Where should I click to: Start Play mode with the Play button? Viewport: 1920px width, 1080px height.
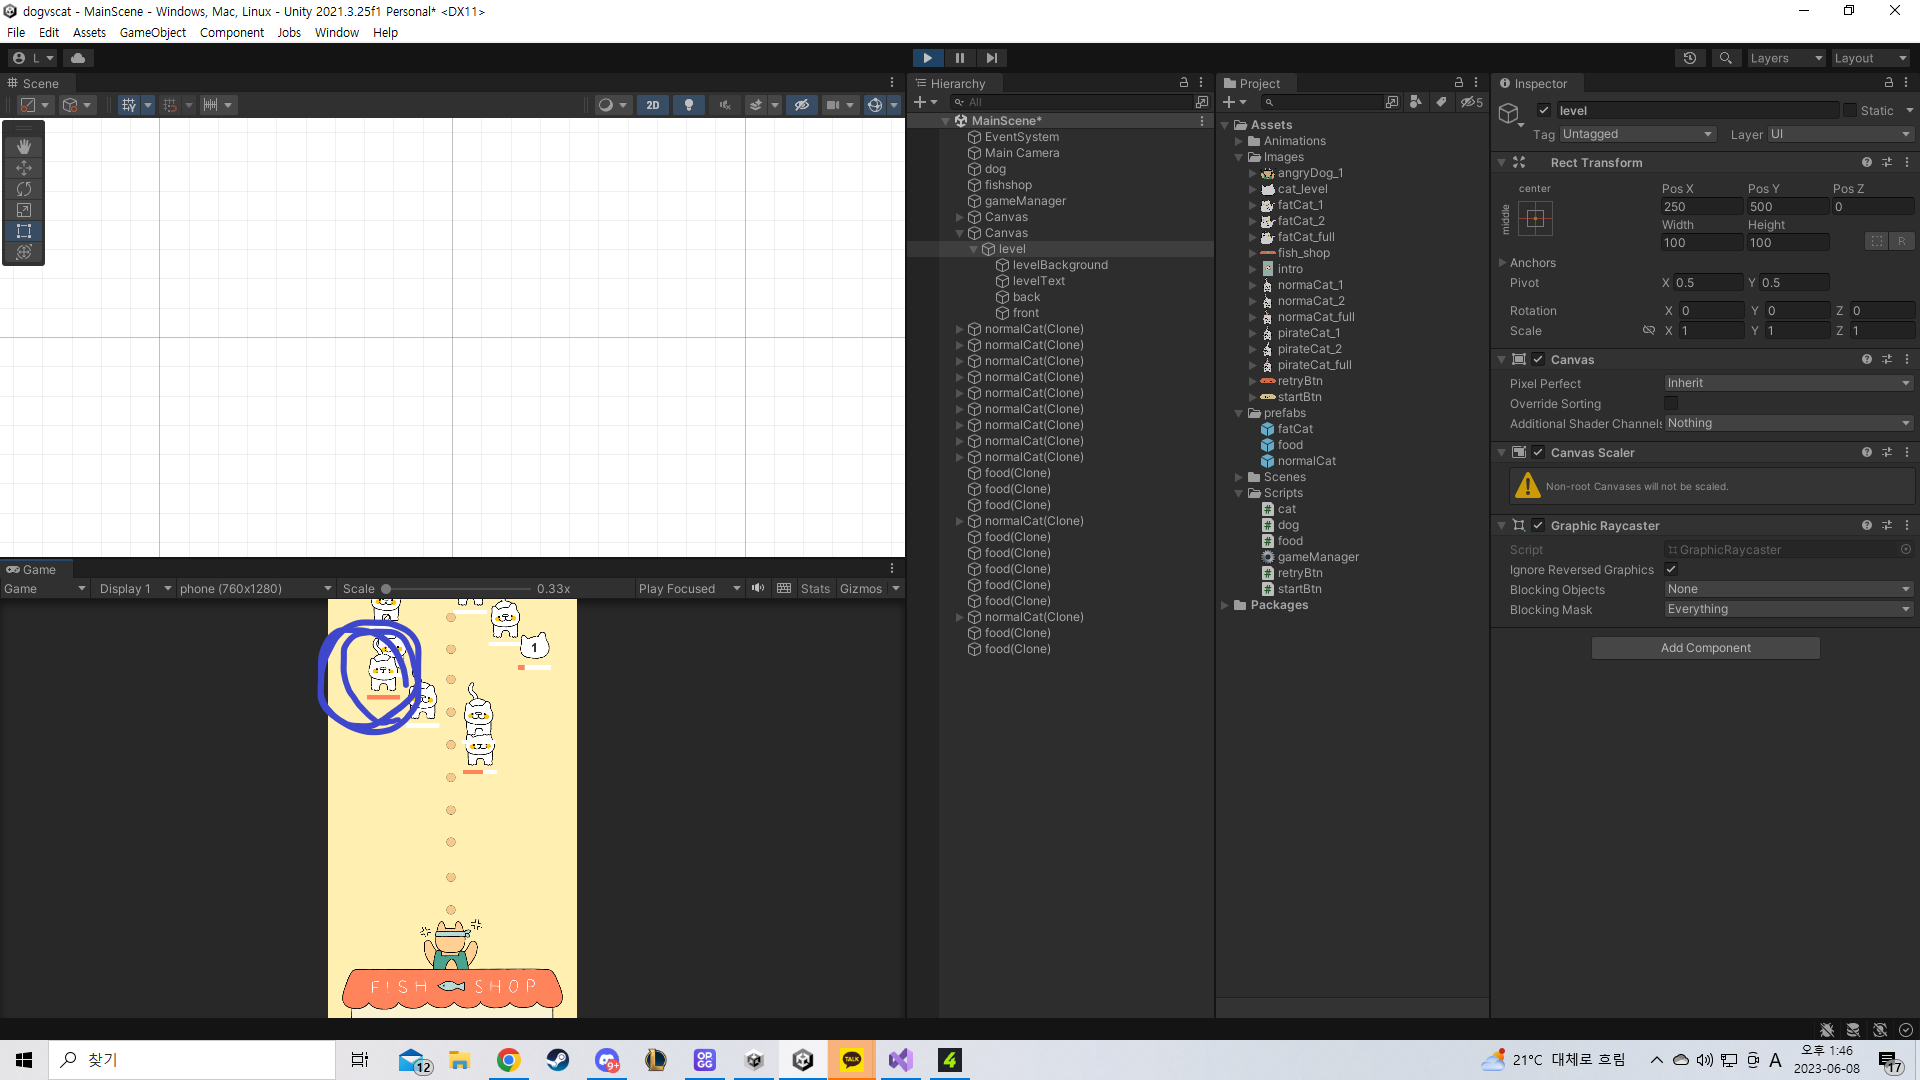point(927,58)
